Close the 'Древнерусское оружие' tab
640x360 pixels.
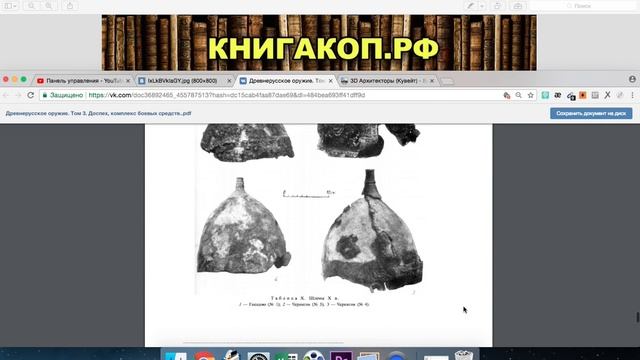[330, 81]
